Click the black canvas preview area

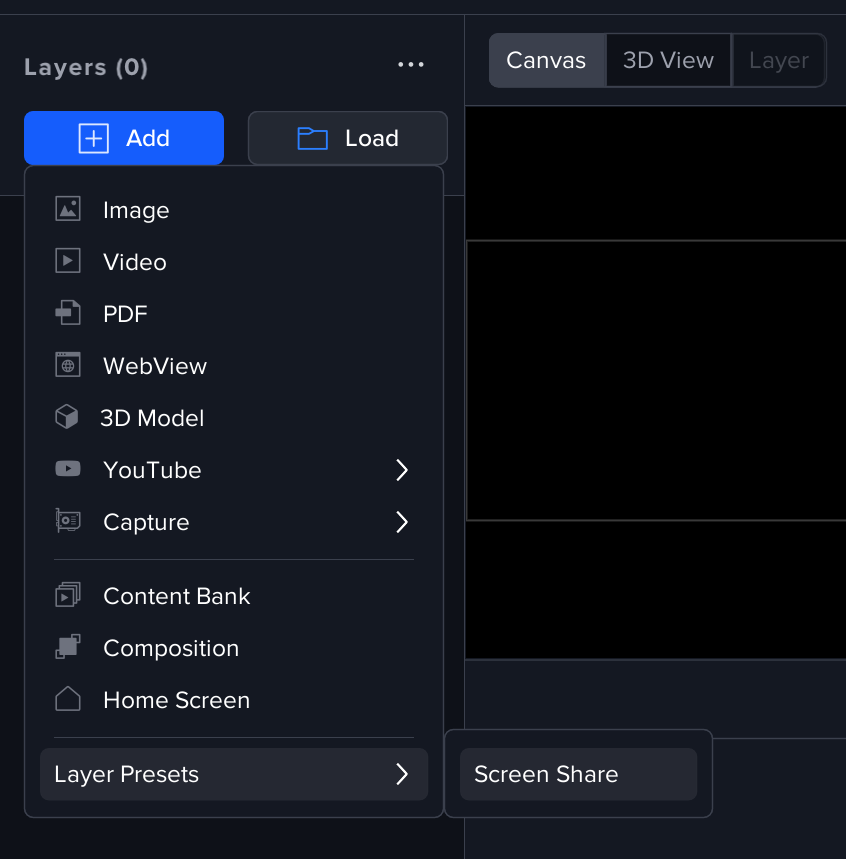coord(655,380)
